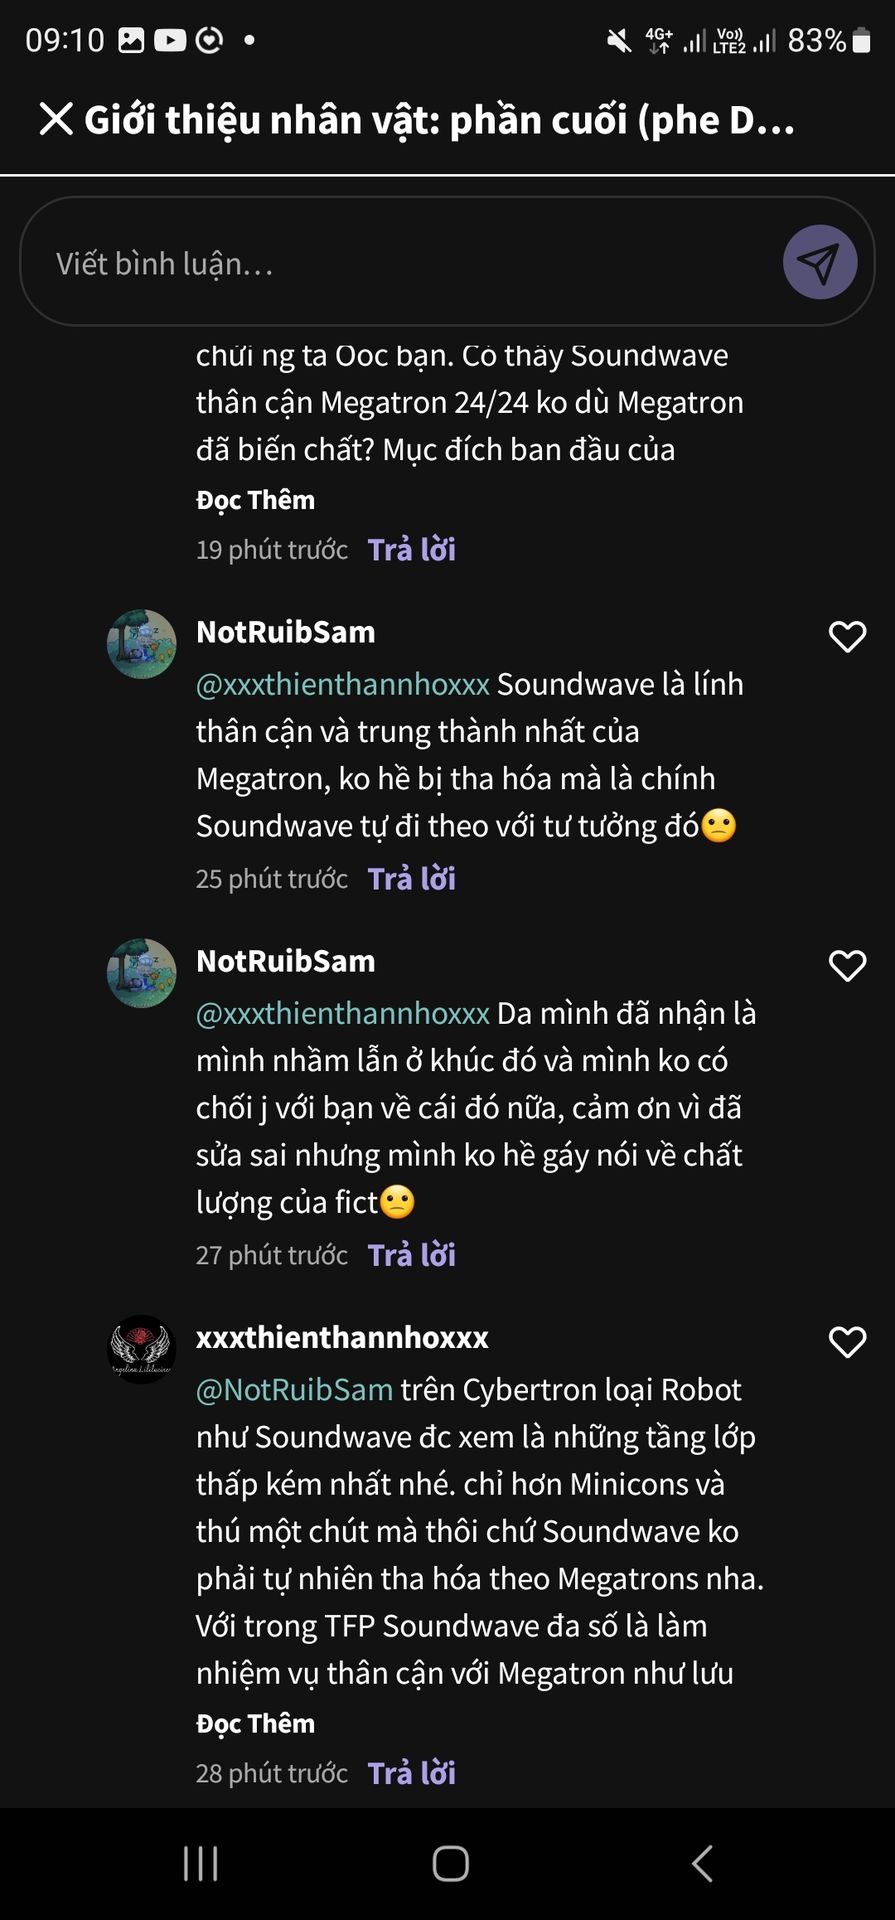Reply to the 25 phút trước comment

pyautogui.click(x=411, y=879)
